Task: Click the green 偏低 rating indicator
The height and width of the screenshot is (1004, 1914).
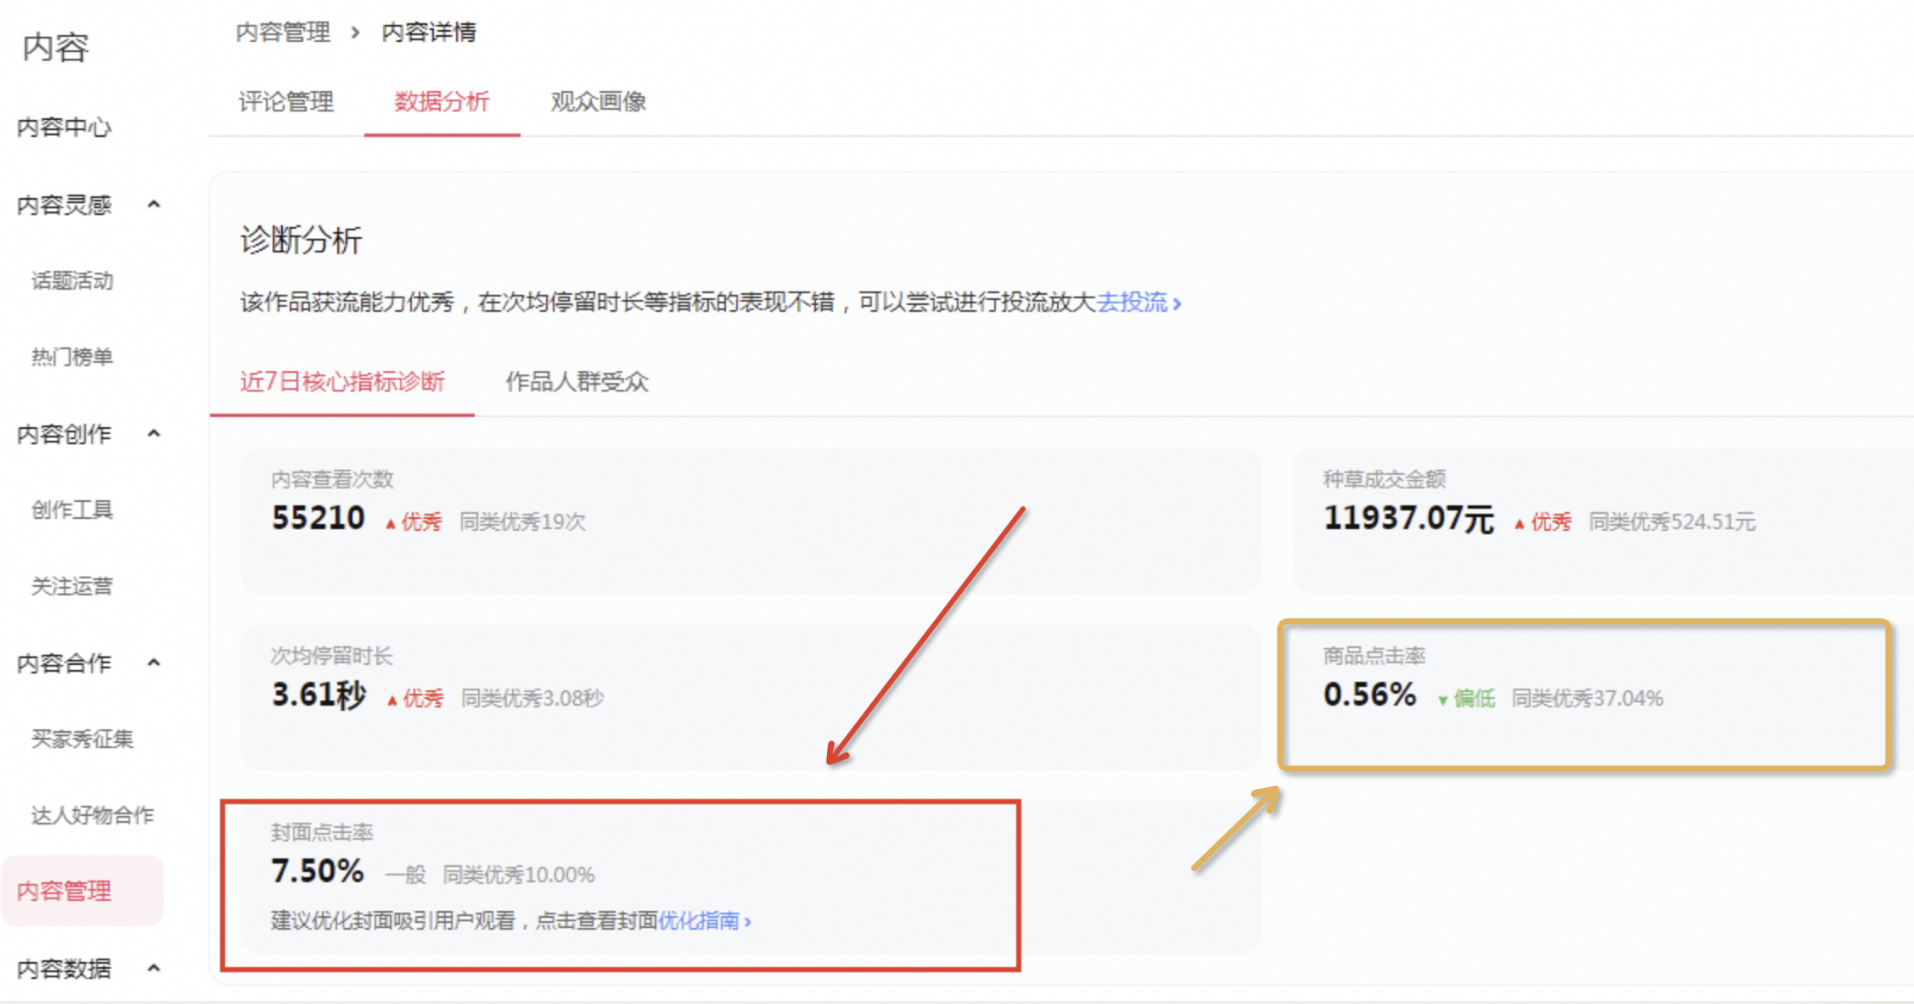Action: pos(1466,698)
